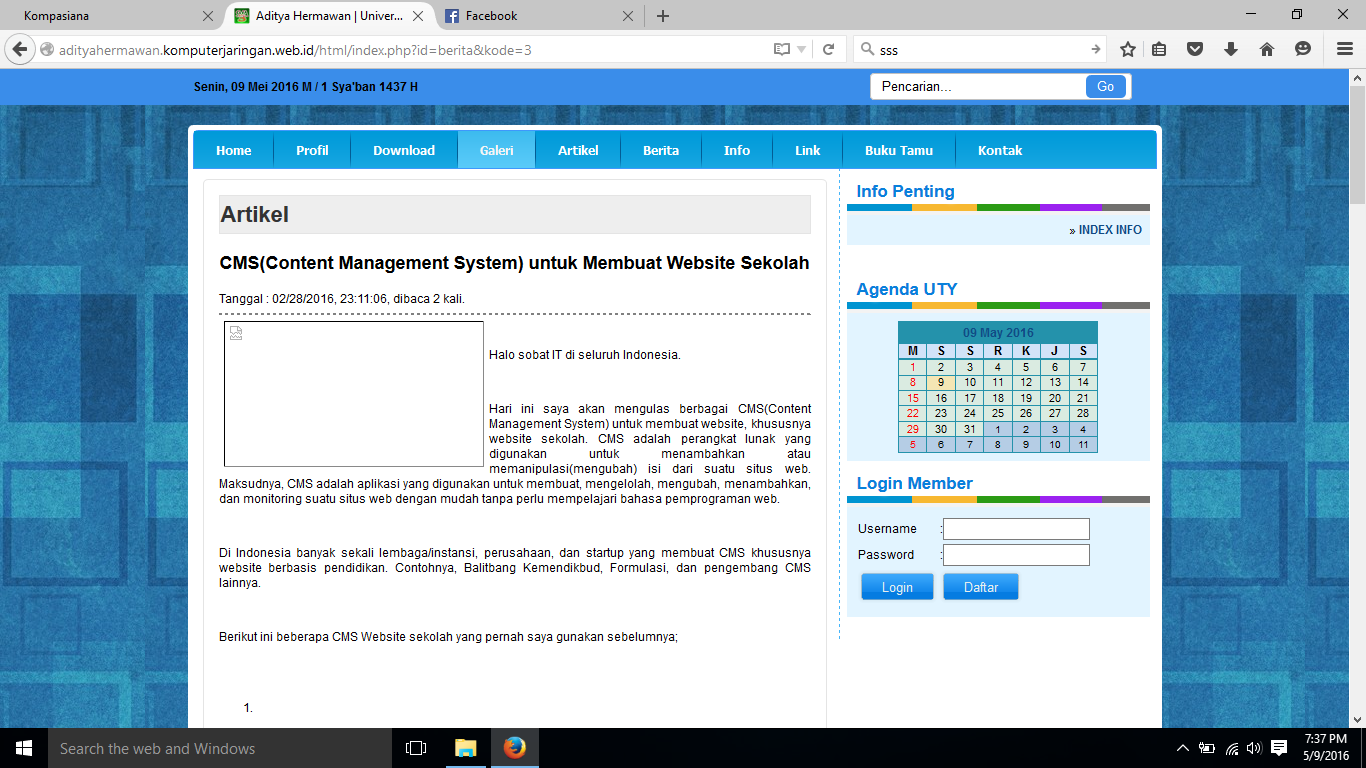The height and width of the screenshot is (768, 1366).
Task: Click Search the web and Windows box
Action: (x=220, y=748)
